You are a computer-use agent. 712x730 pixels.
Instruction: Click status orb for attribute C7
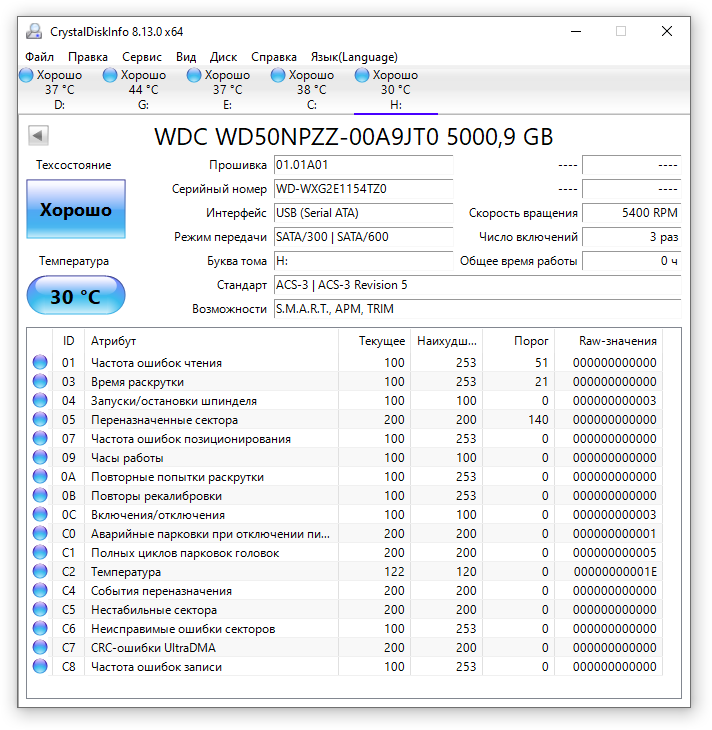coord(40,647)
